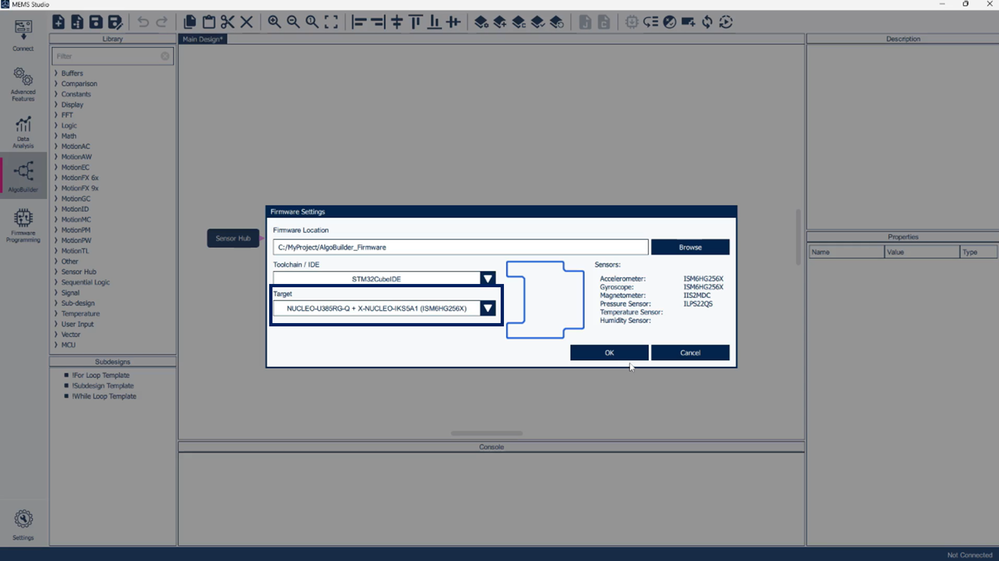
Task: Click the Cut scissors icon
Action: point(227,22)
